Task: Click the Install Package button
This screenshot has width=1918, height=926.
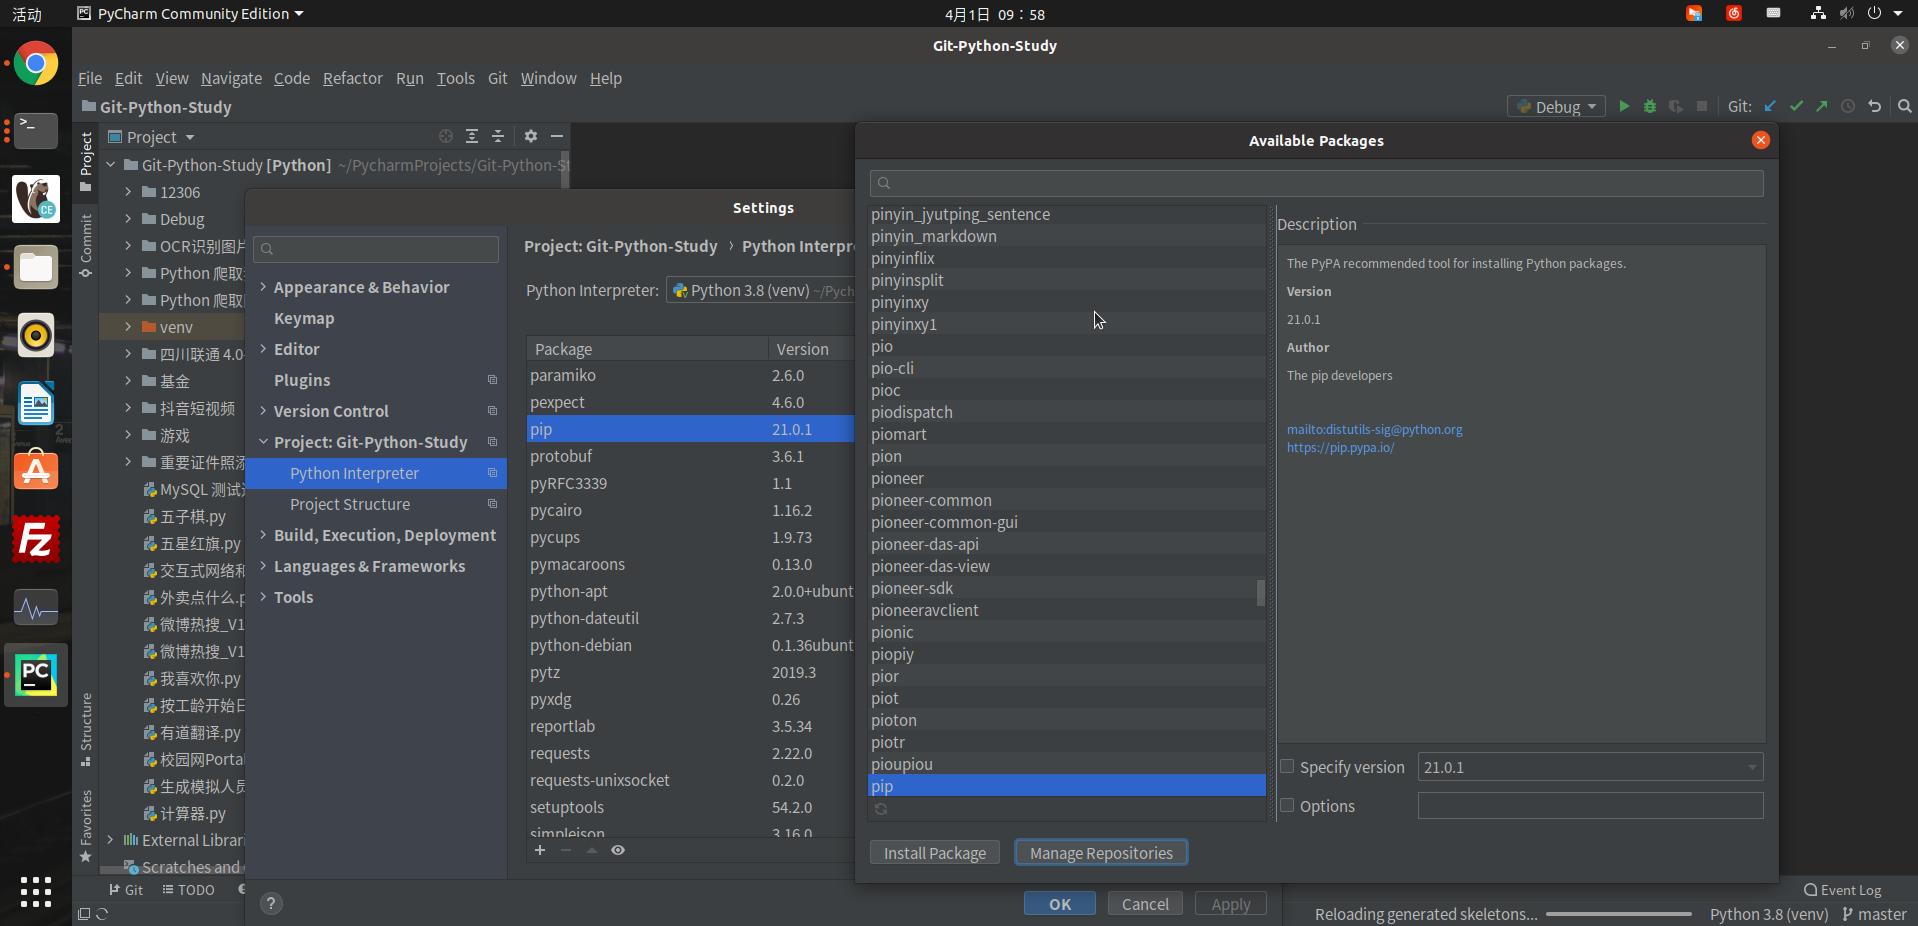Action: 935,853
